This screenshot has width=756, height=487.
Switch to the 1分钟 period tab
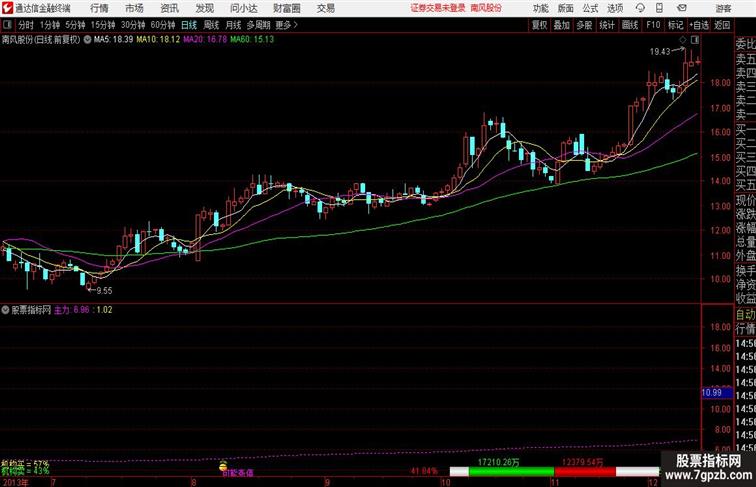[x=50, y=25]
